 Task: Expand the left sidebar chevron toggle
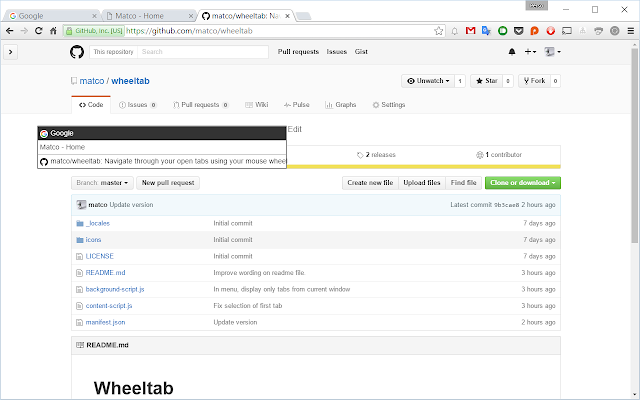[11, 52]
